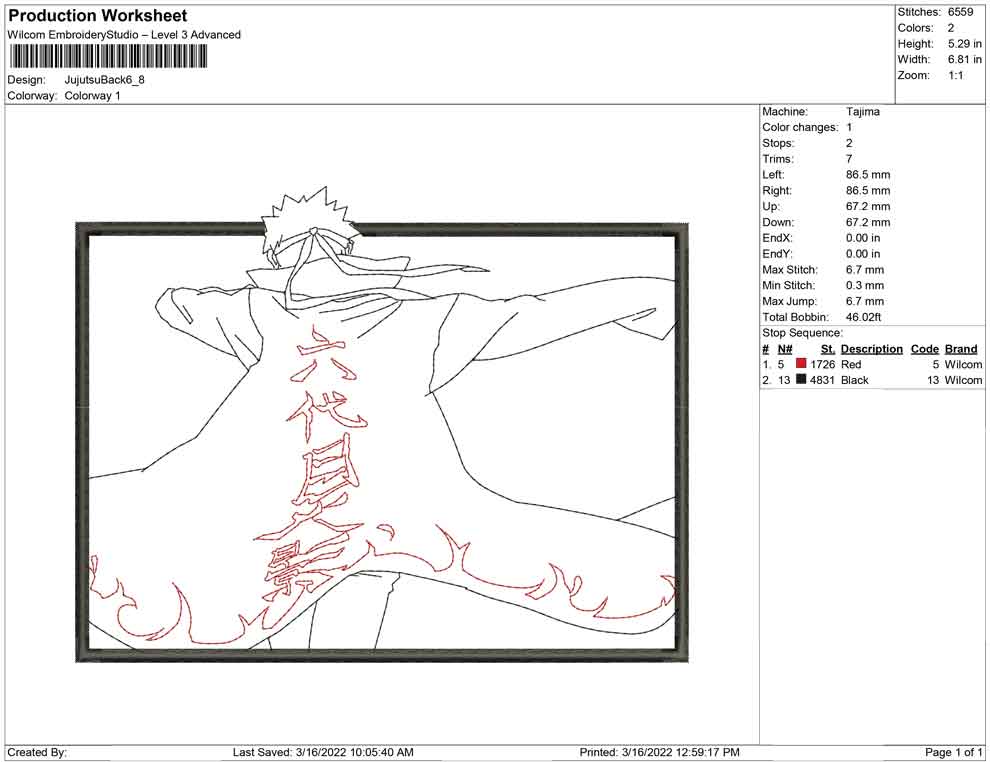Click the barcode under the worksheet title

pyautogui.click(x=108, y=57)
